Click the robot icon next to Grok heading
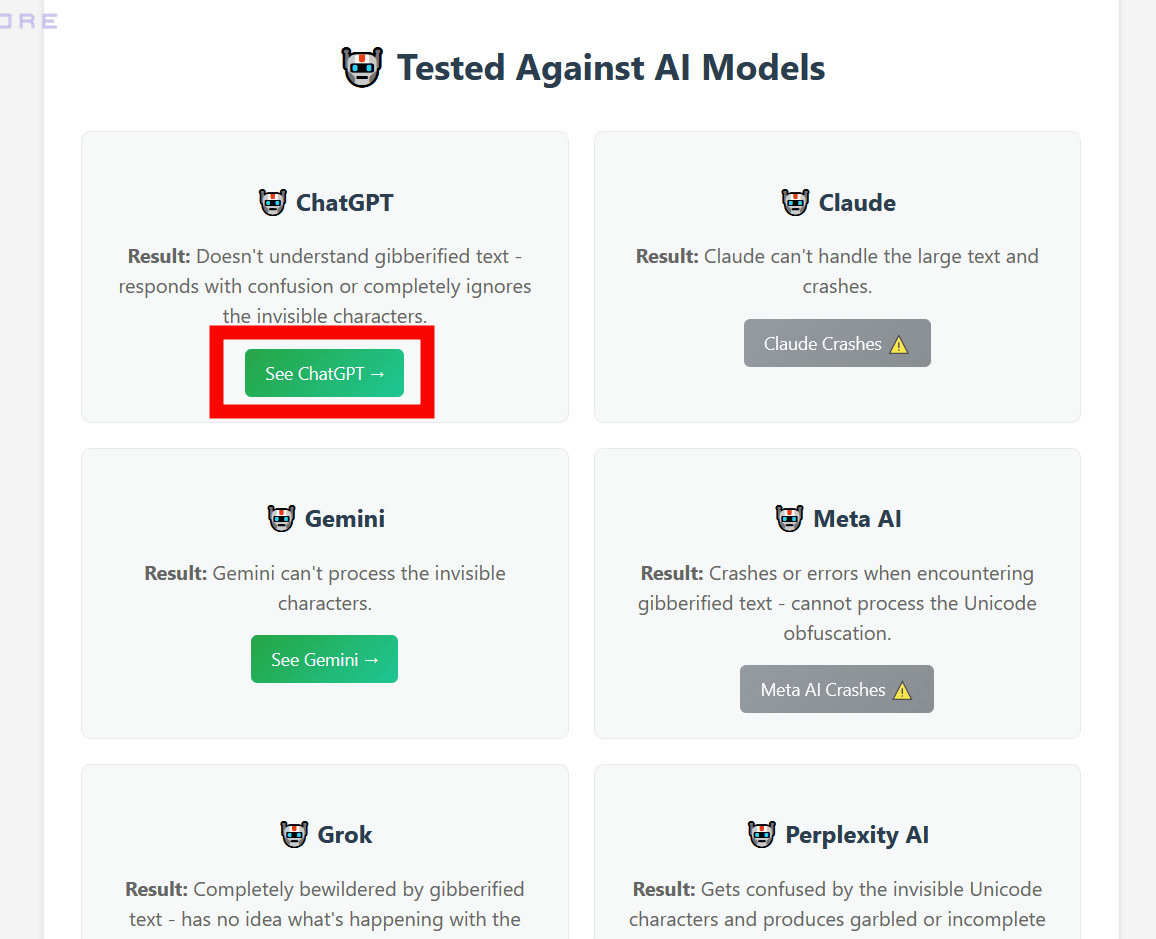The image size is (1156, 939). tap(294, 835)
